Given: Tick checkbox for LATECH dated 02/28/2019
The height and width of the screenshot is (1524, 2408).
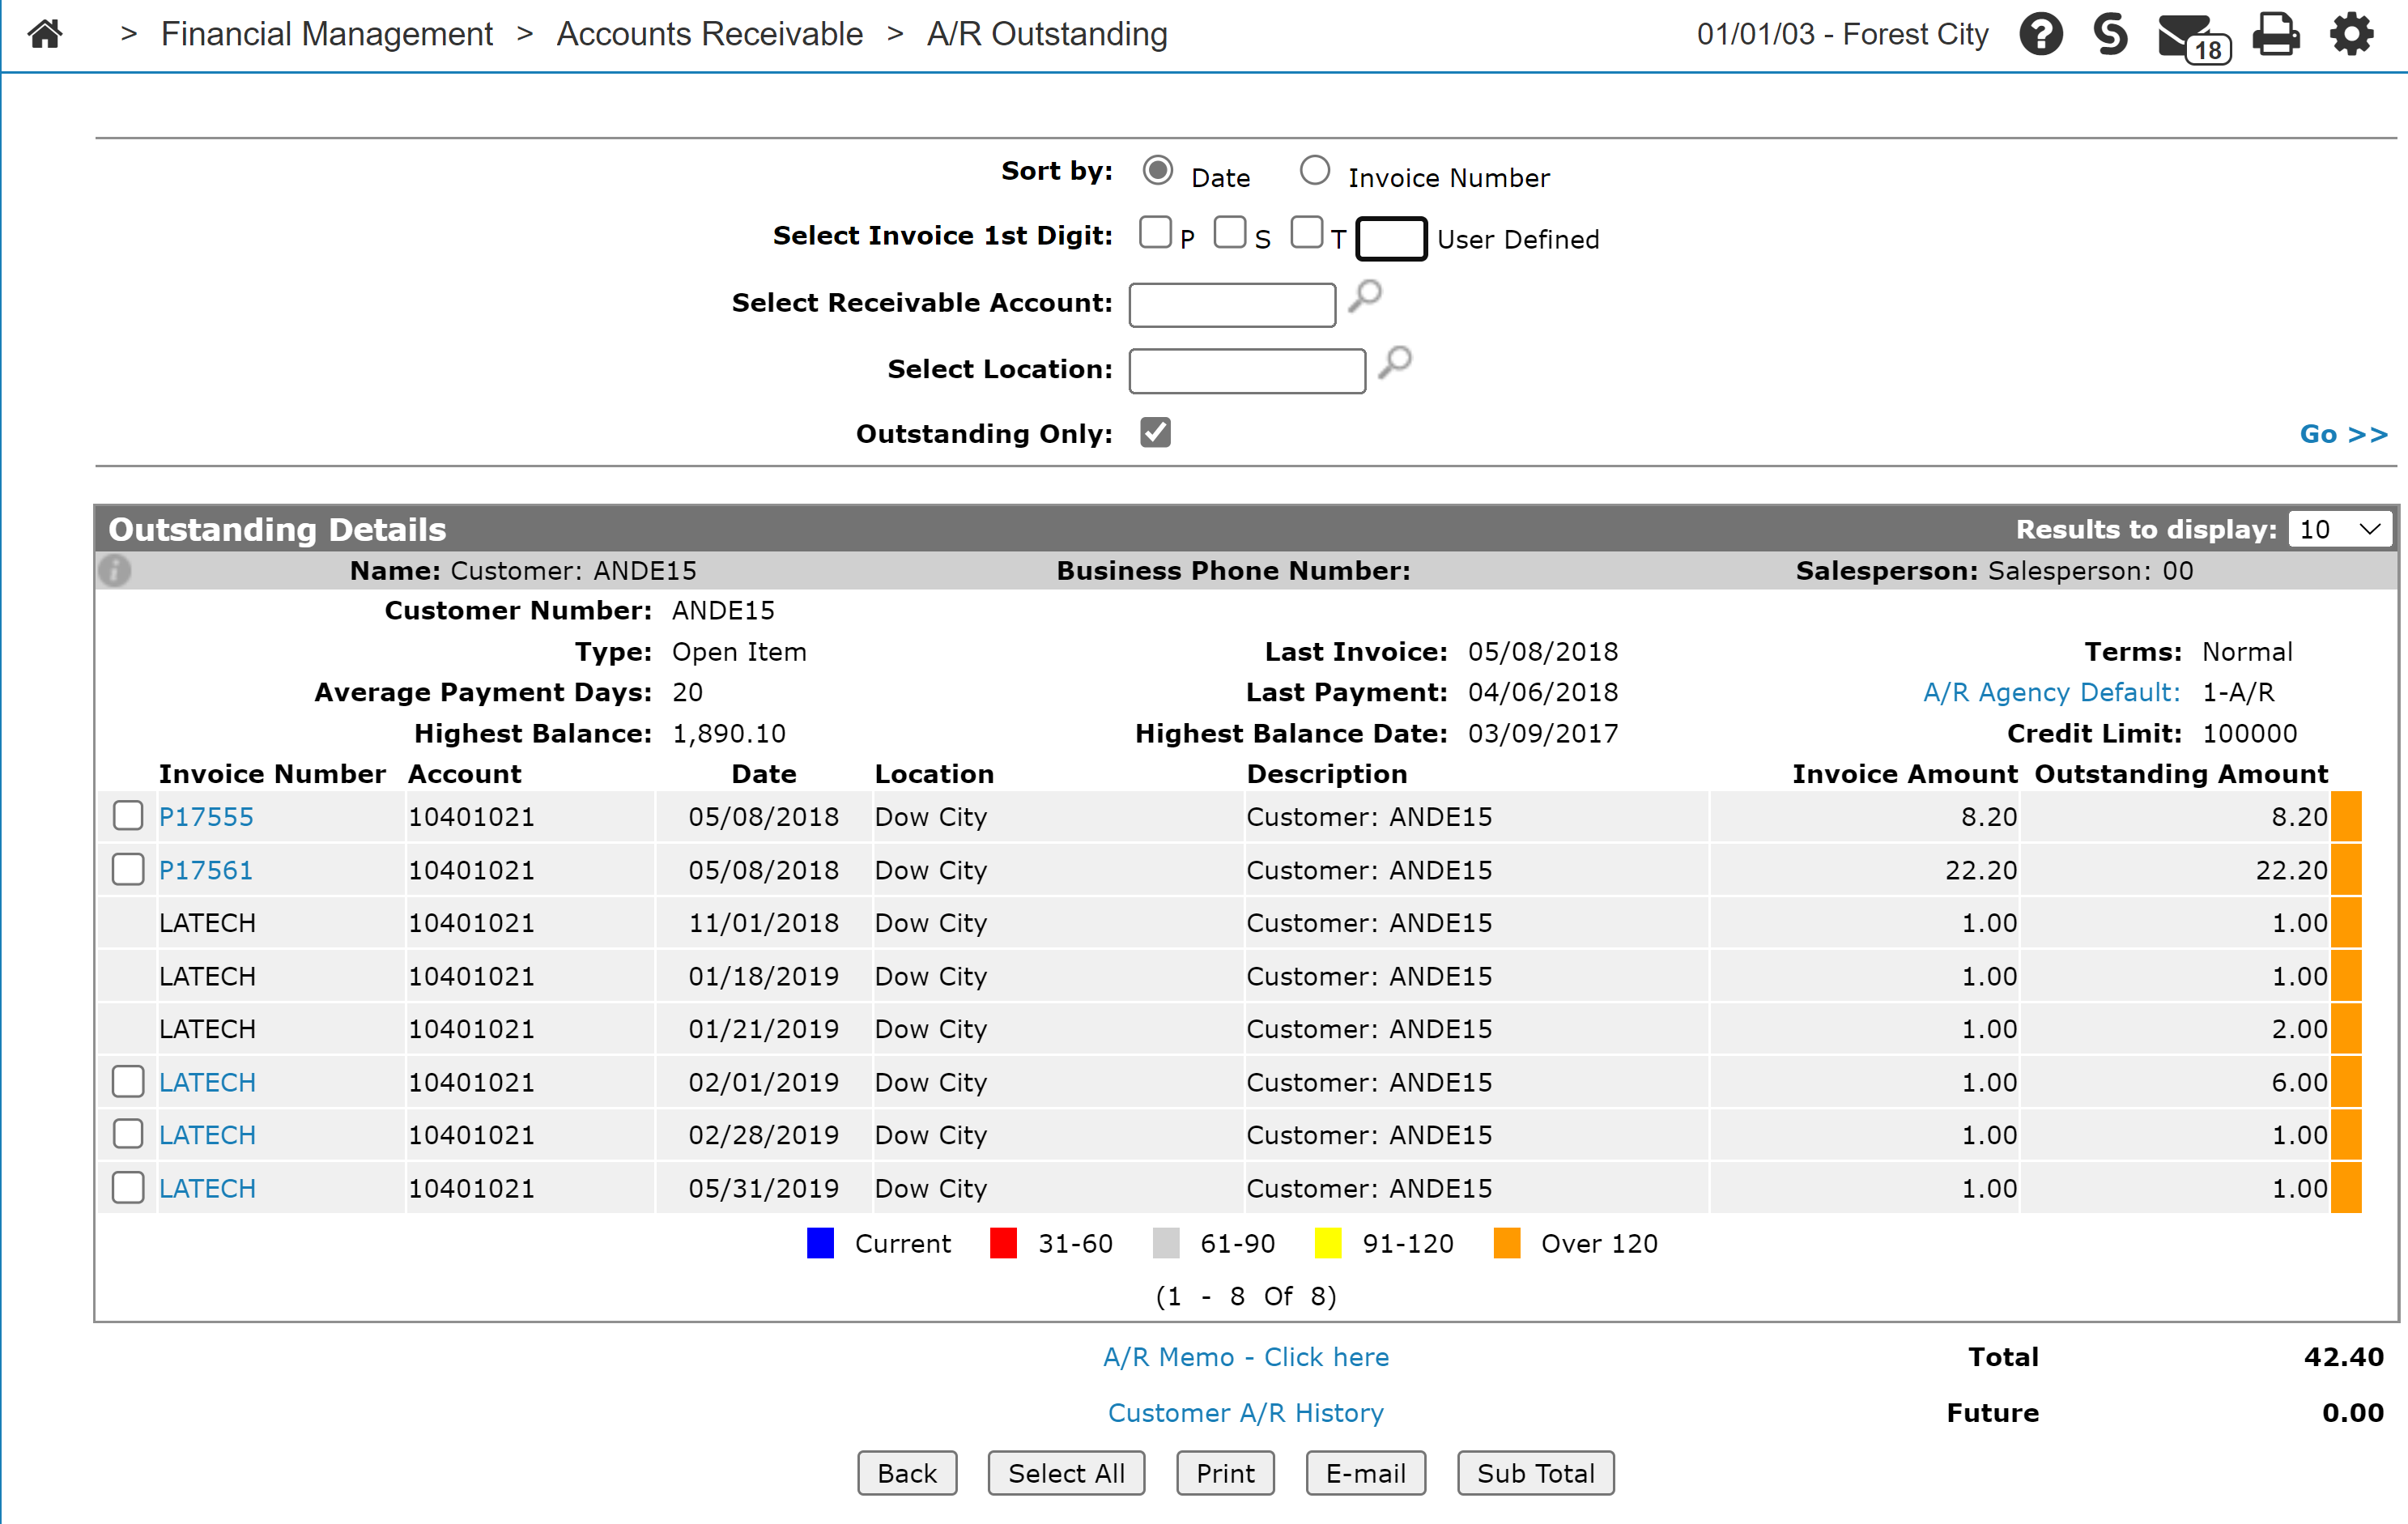Looking at the screenshot, I should [x=128, y=1134].
